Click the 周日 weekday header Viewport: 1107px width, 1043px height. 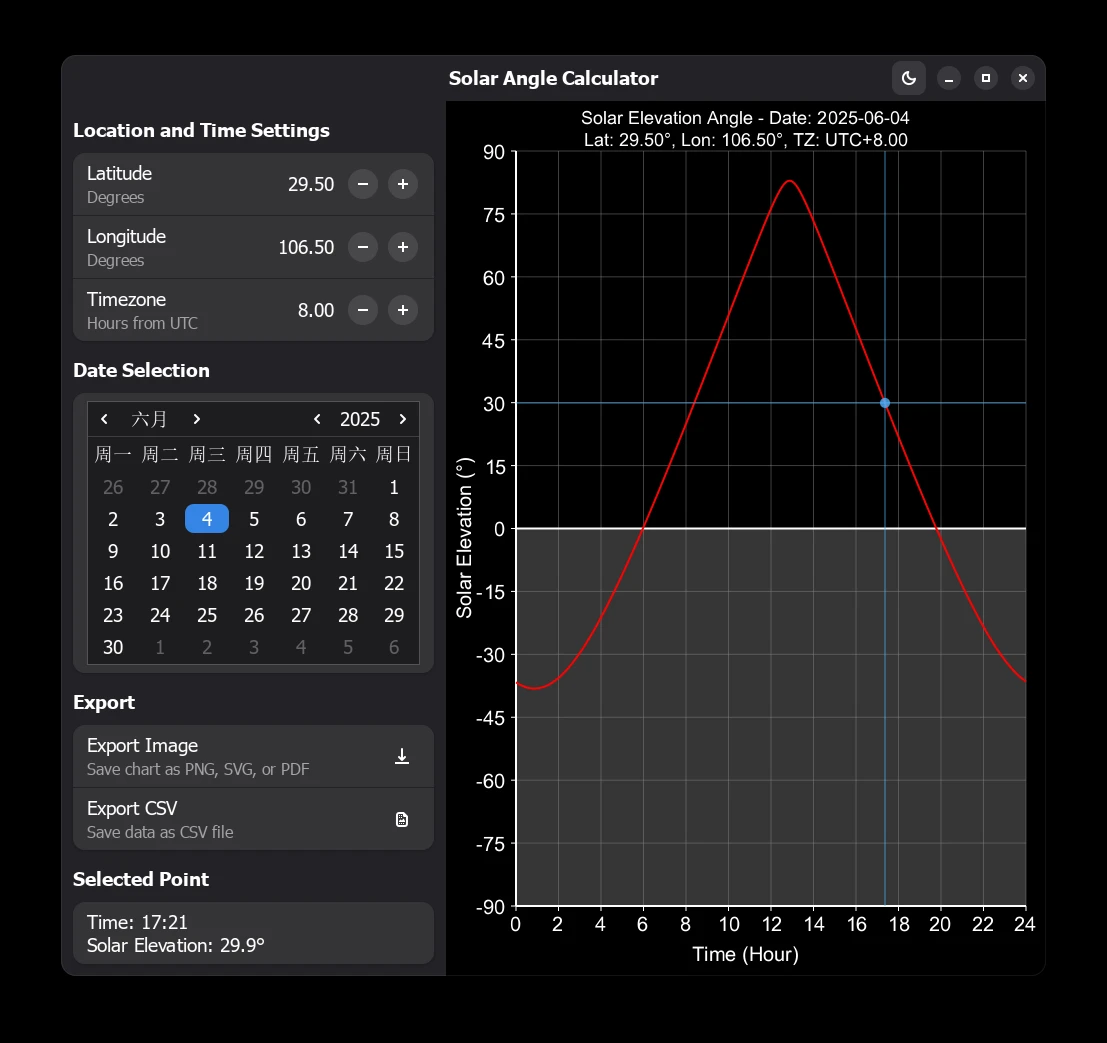coord(394,454)
